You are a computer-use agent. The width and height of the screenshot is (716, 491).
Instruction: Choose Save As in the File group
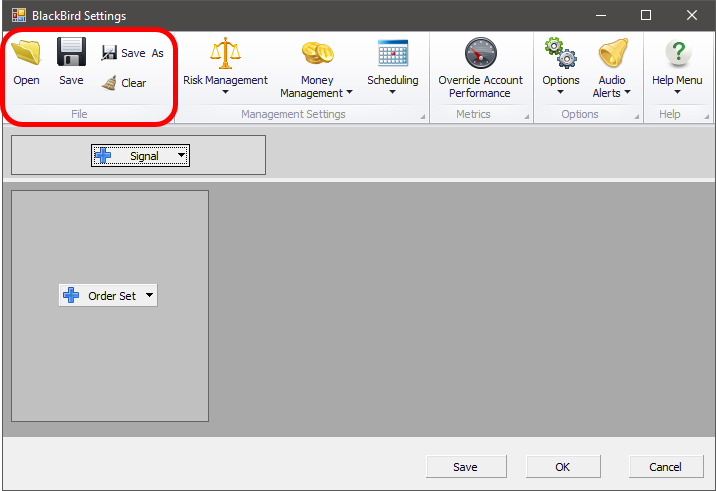click(x=132, y=53)
